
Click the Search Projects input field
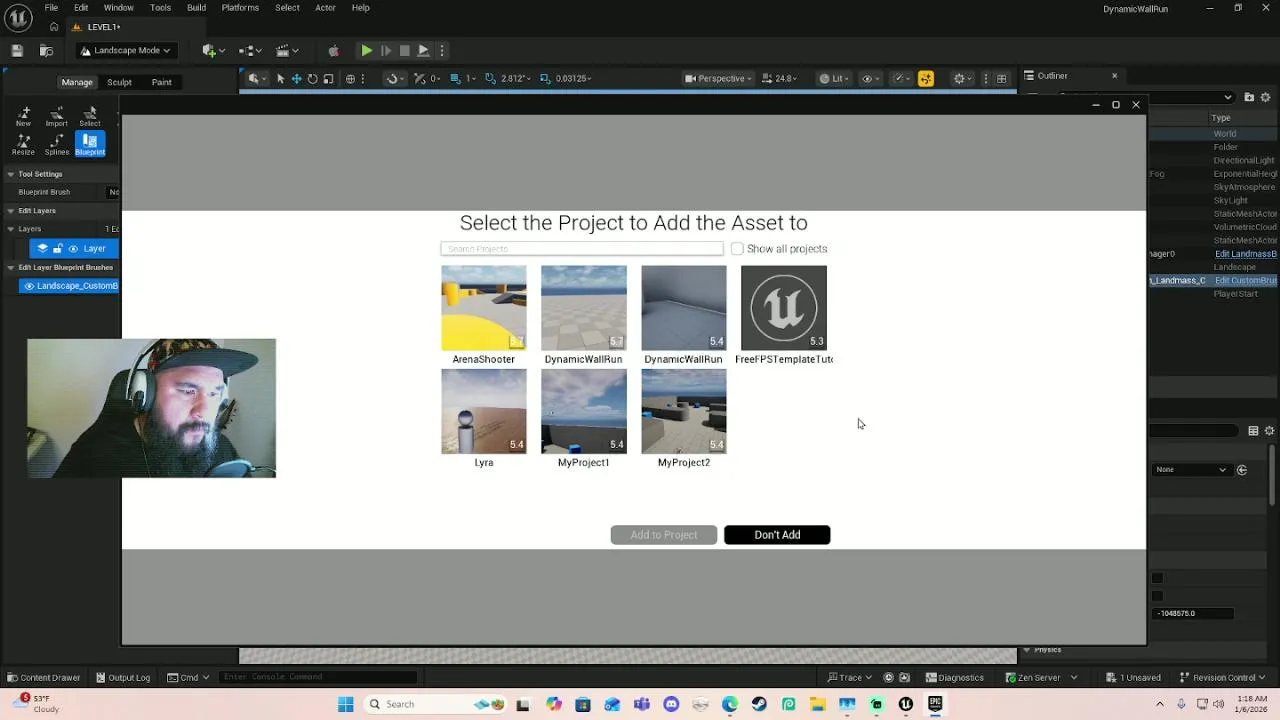(582, 248)
